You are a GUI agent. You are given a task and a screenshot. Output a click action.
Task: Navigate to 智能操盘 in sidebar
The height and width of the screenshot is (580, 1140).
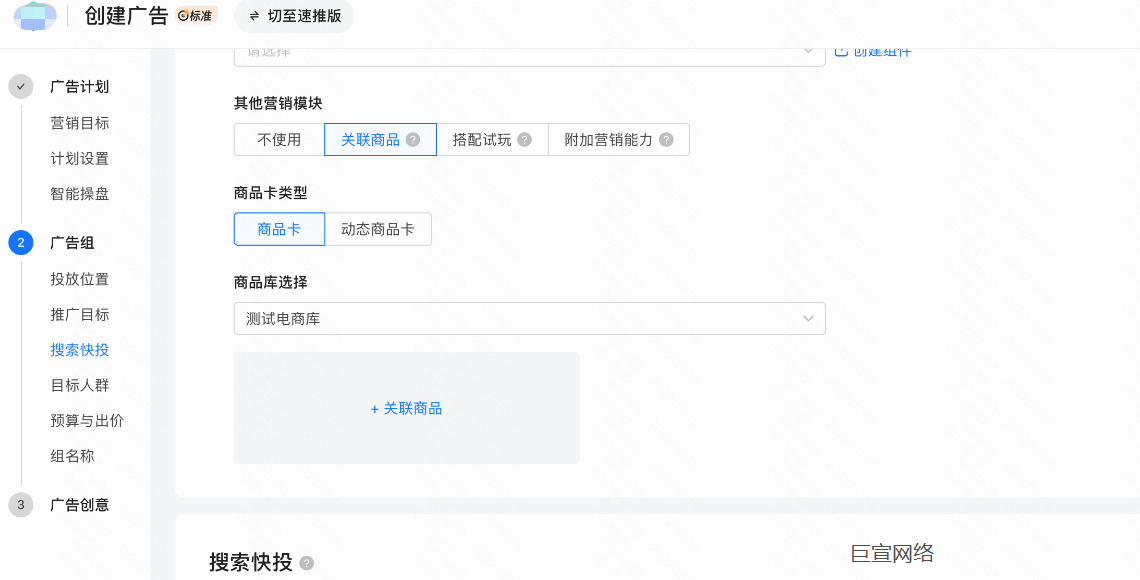(x=79, y=194)
